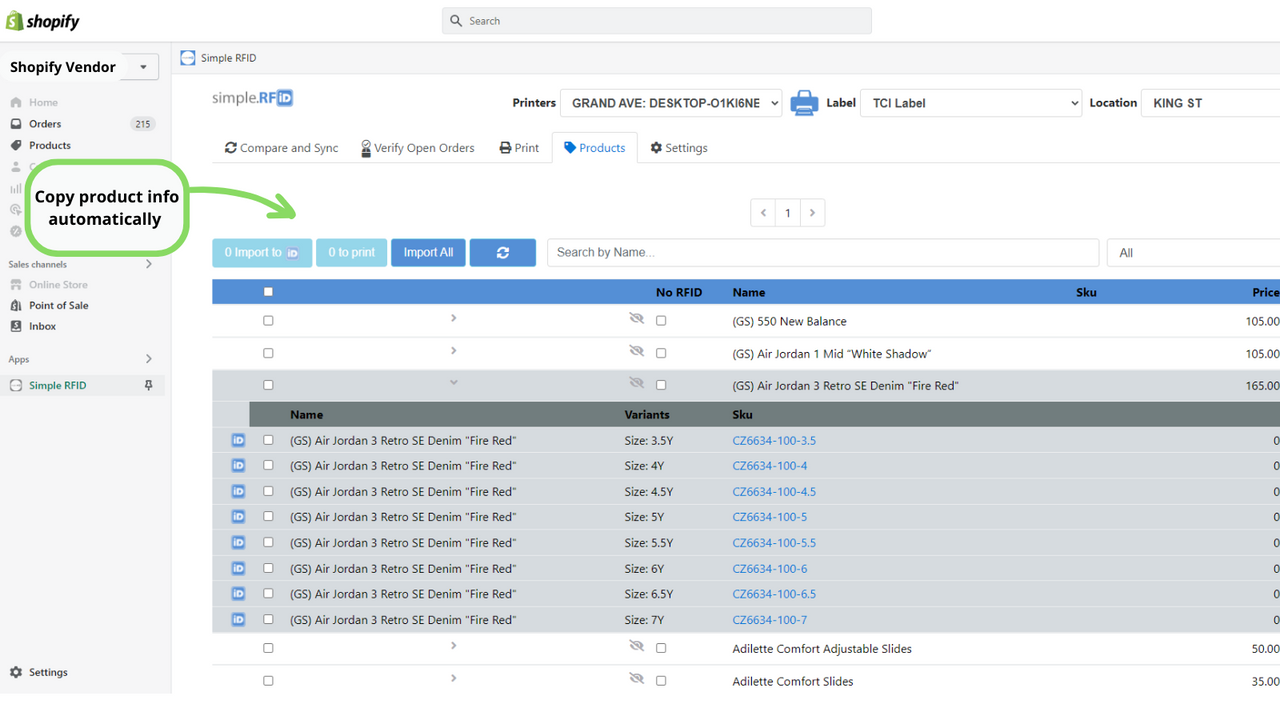Click the refresh sync button next to Import All
The width and height of the screenshot is (1280, 720).
[x=502, y=253]
